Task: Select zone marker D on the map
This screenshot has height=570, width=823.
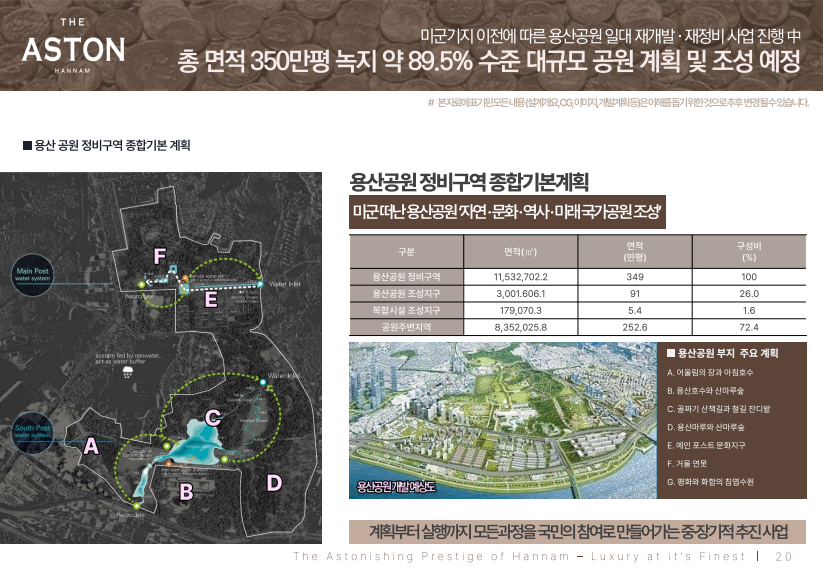Action: pyautogui.click(x=274, y=483)
